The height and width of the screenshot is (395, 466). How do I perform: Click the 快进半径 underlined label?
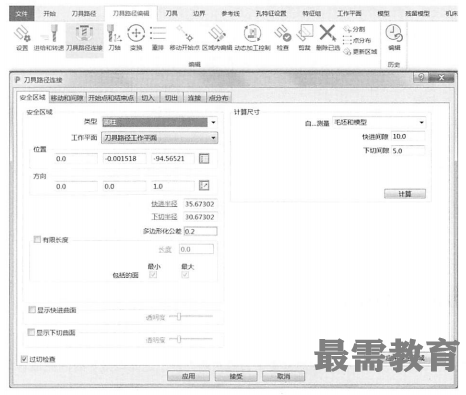[x=164, y=204]
